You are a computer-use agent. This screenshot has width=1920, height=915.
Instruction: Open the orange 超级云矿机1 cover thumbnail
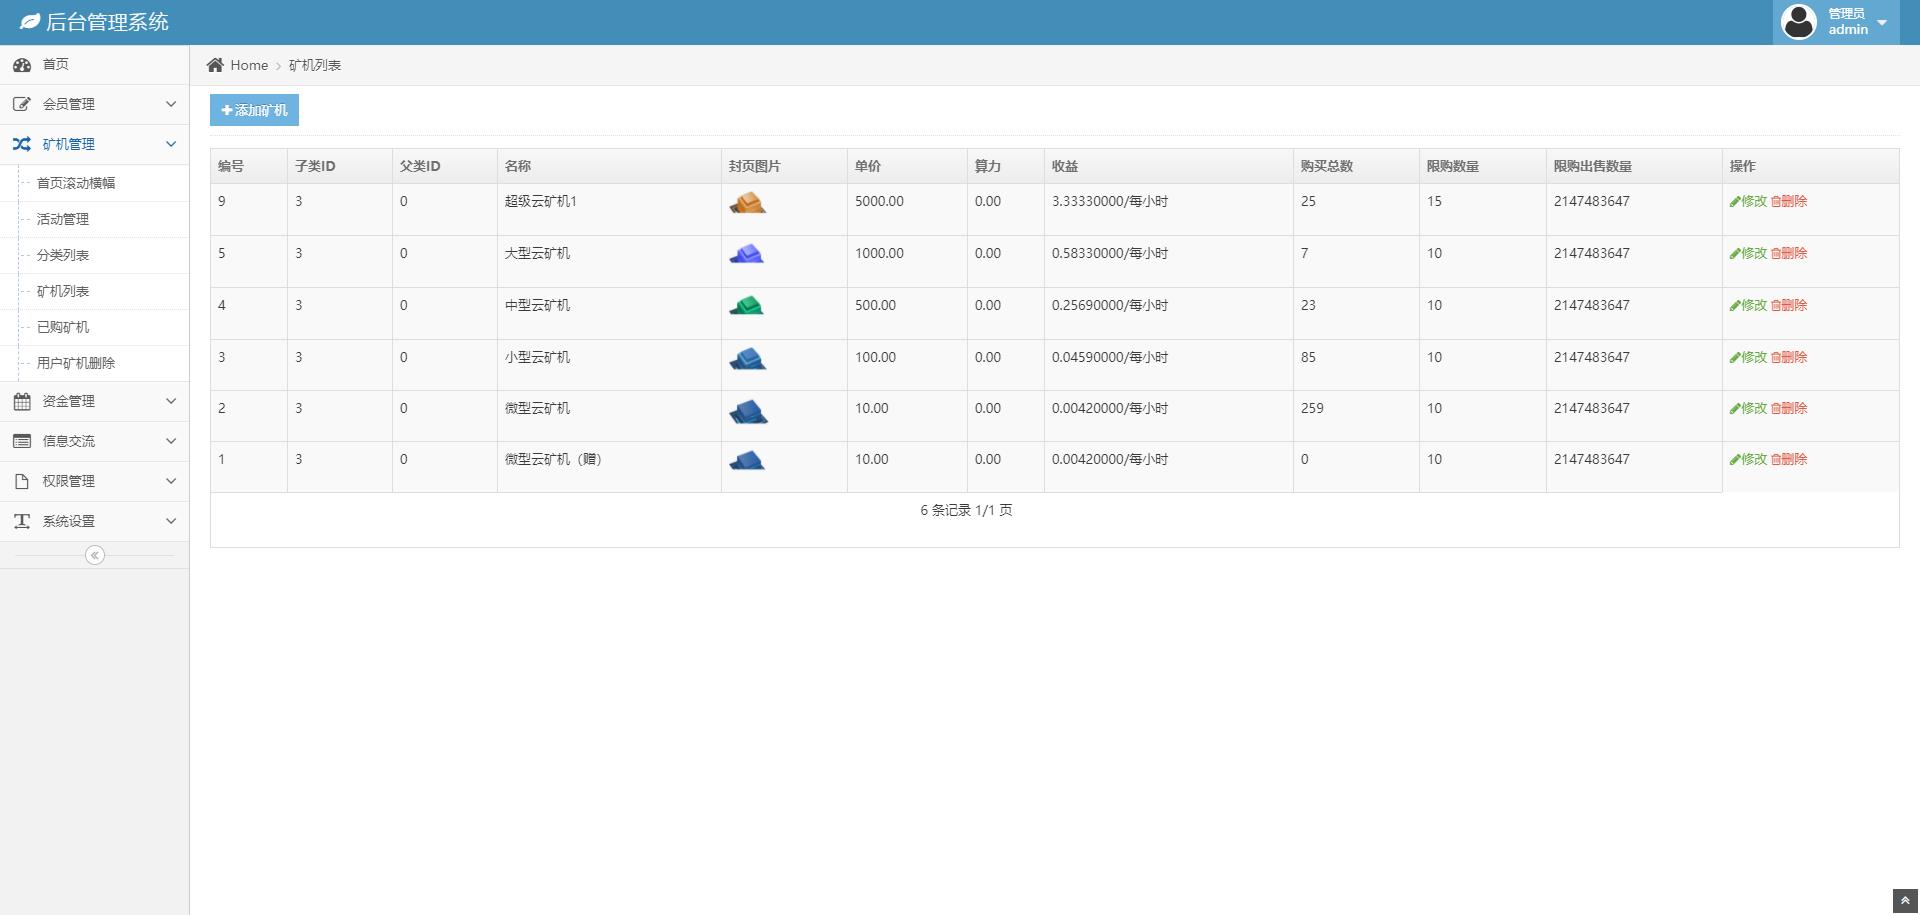point(747,203)
